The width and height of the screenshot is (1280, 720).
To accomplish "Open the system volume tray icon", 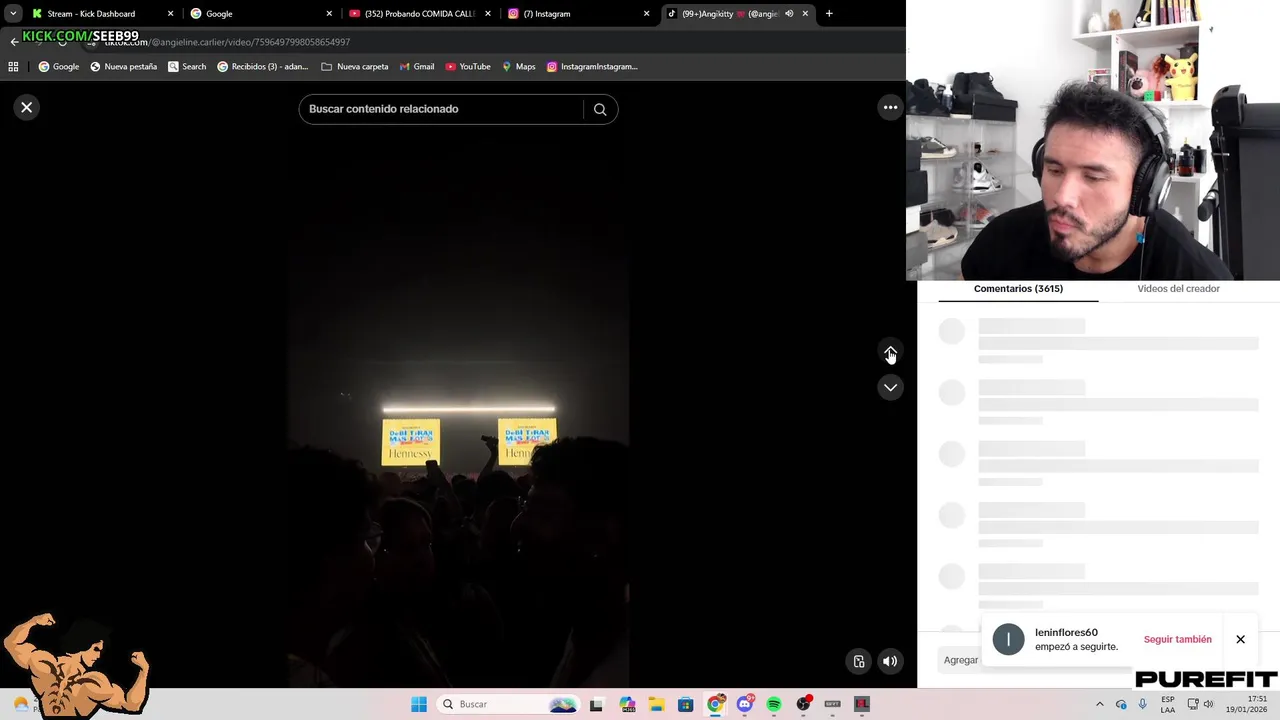I will point(1208,704).
